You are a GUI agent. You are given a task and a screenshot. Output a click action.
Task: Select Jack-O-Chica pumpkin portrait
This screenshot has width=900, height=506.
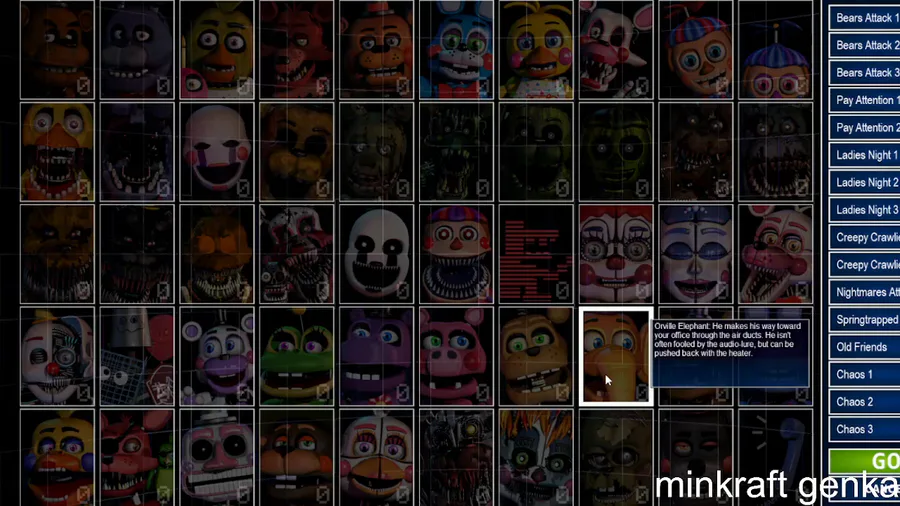click(x=216, y=254)
